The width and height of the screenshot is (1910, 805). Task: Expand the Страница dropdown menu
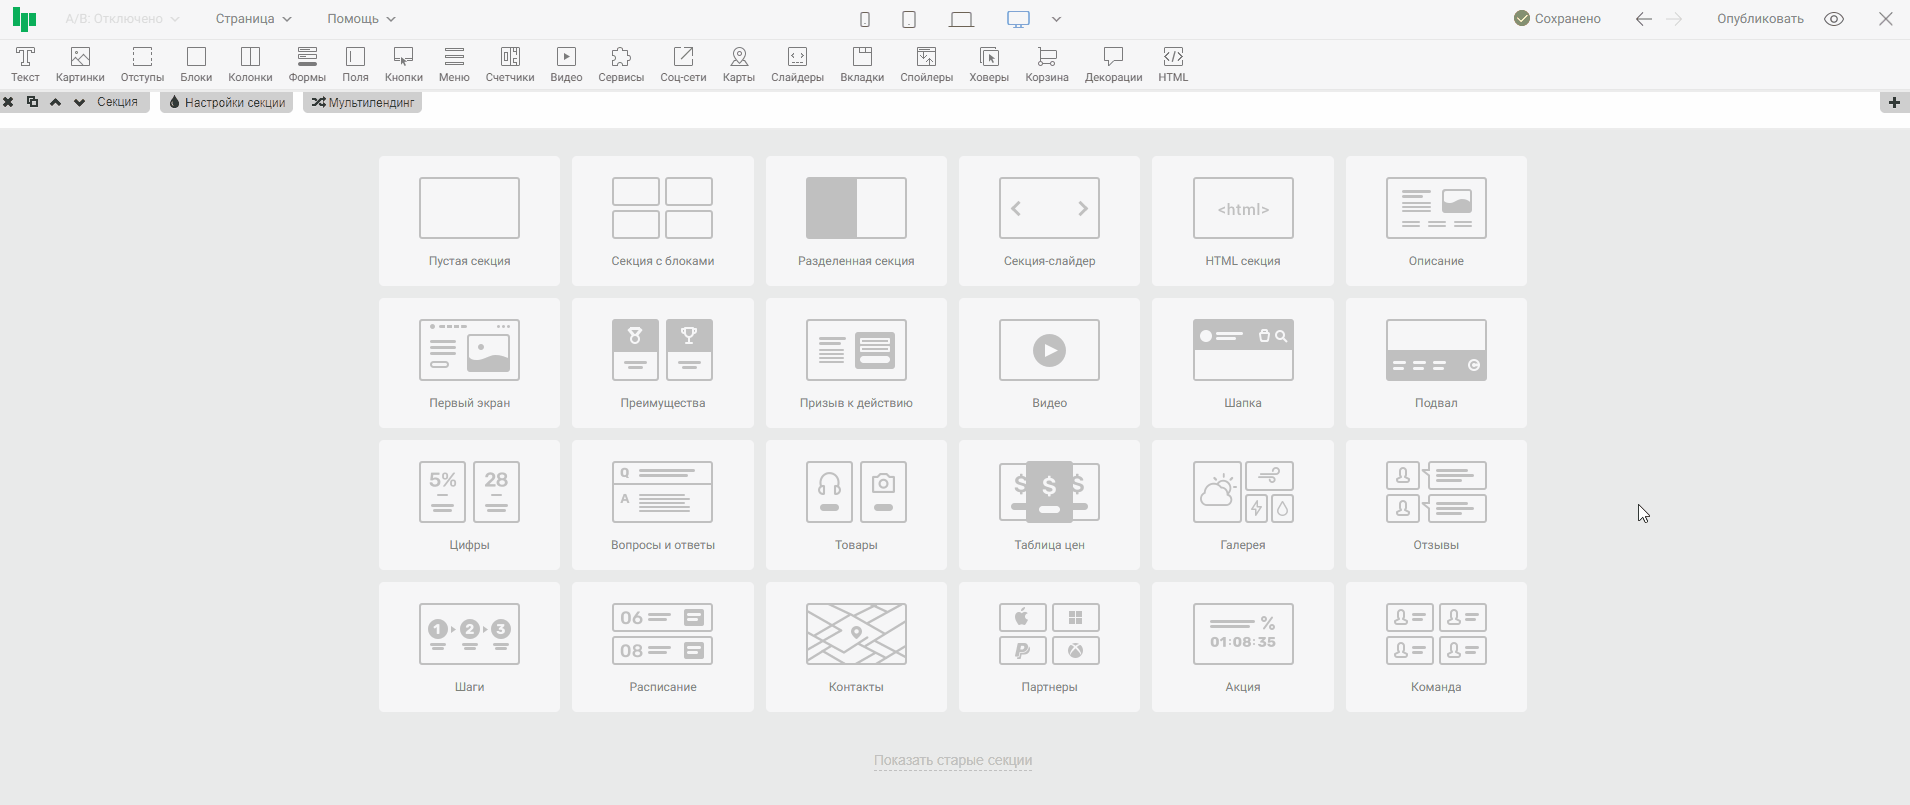(253, 19)
